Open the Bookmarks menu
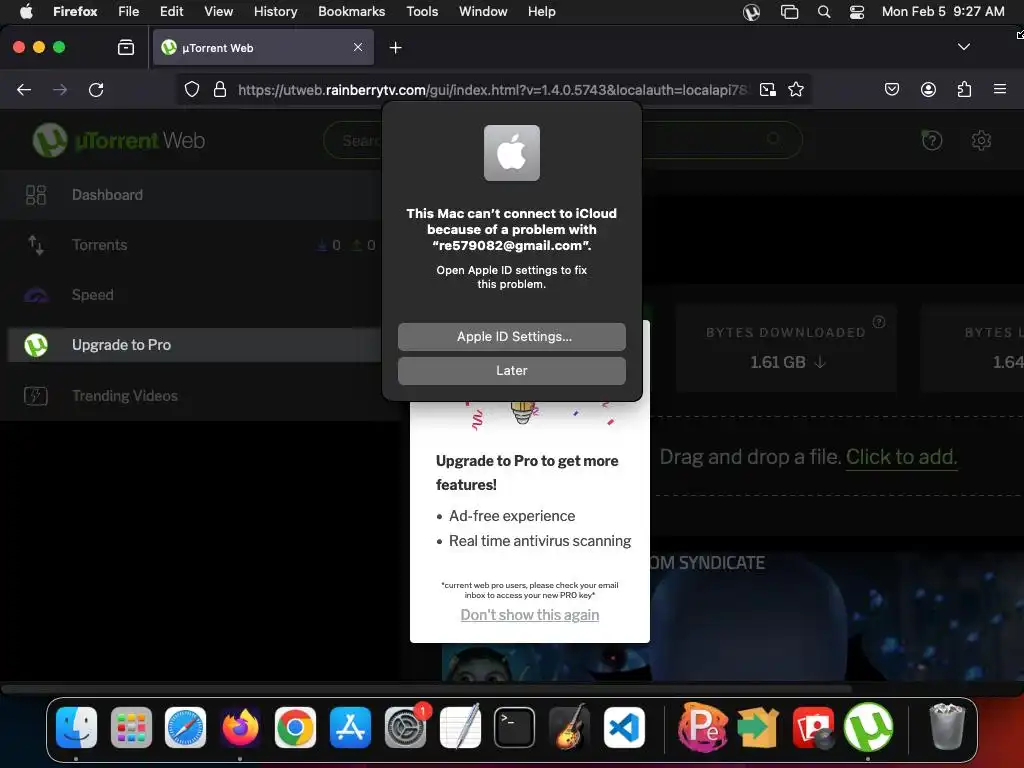 point(351,12)
